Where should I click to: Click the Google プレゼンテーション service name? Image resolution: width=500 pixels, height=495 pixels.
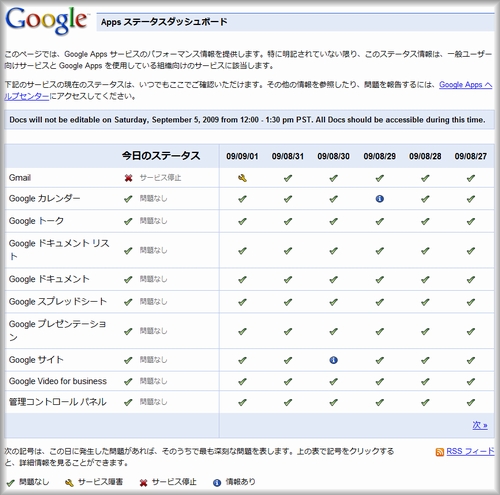[57, 331]
